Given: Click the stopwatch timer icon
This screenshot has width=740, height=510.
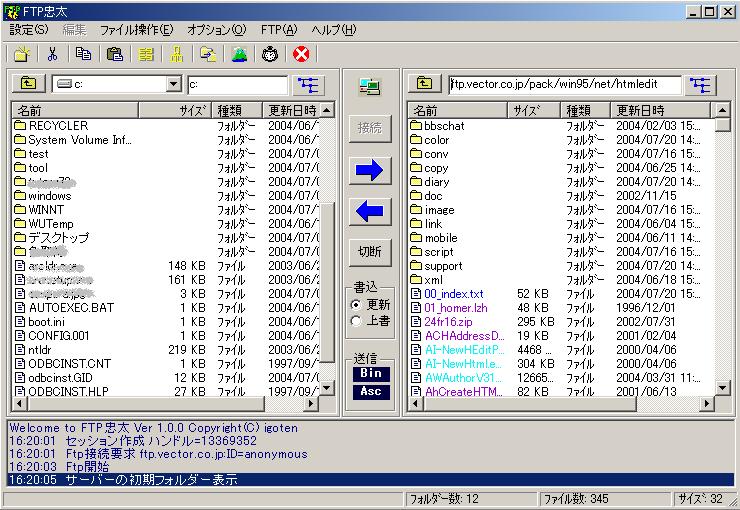Looking at the screenshot, I should 270,54.
